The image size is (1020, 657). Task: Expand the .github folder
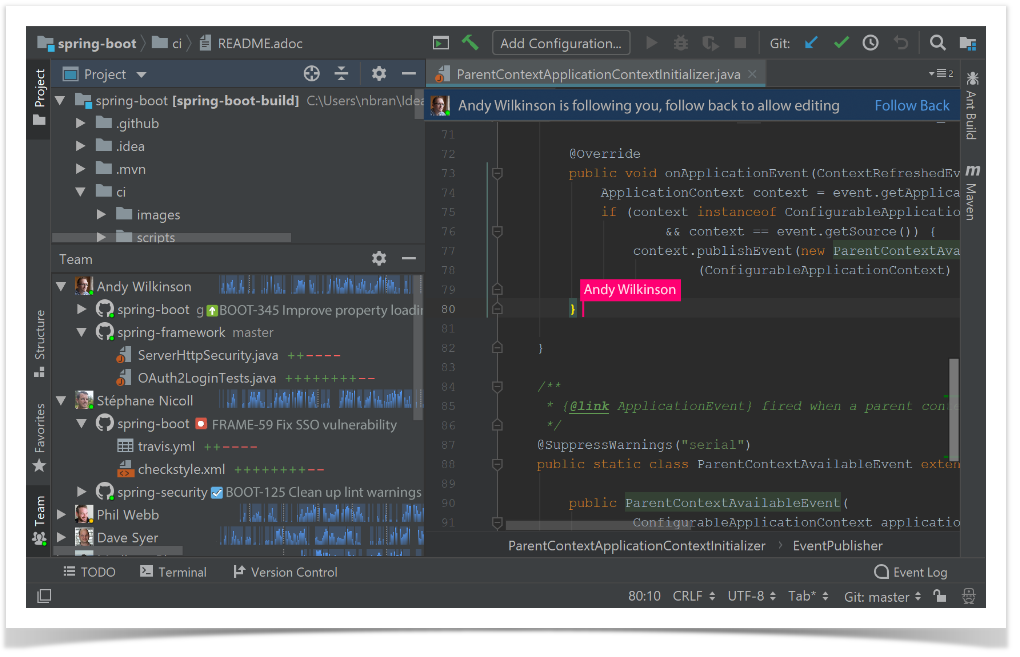pyautogui.click(x=81, y=123)
